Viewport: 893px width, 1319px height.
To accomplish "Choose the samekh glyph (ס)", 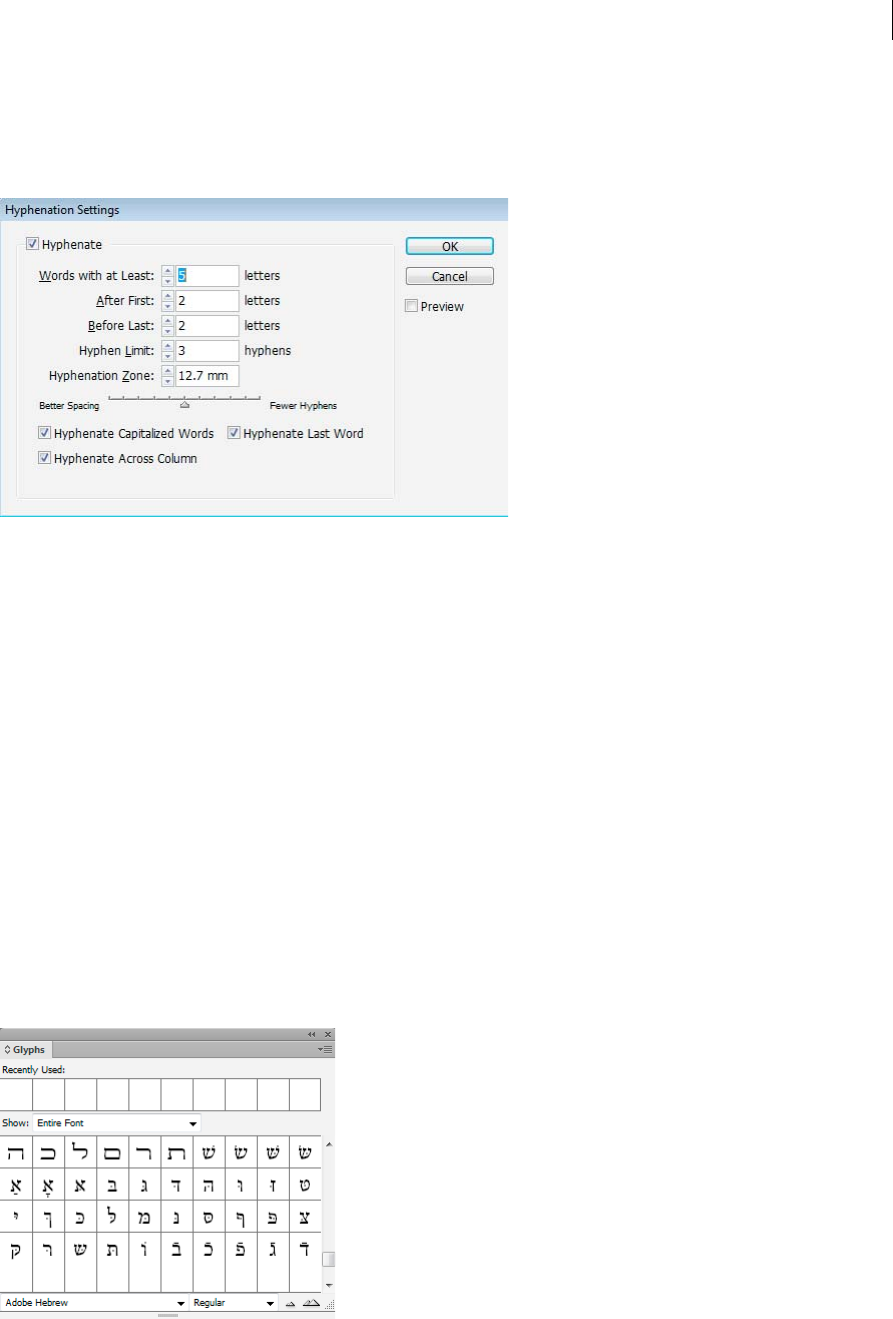I will pos(208,1218).
